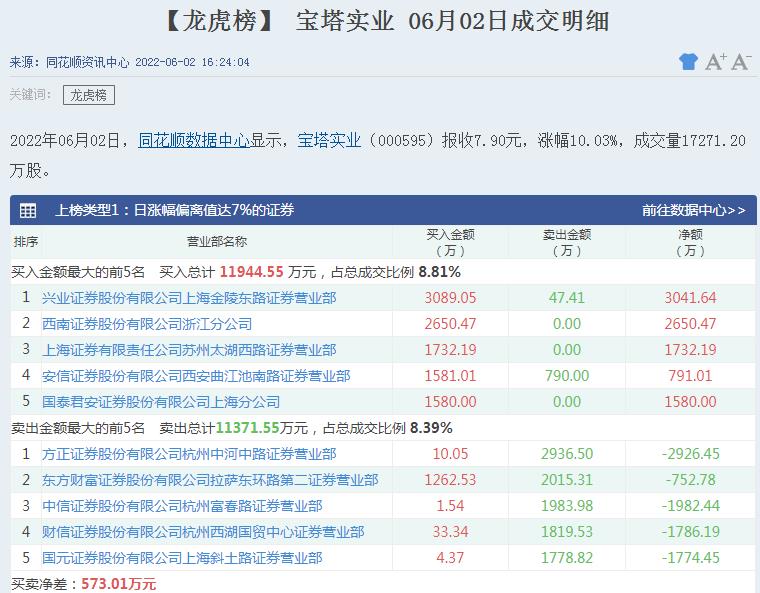Open 东方财富证券拉萨东环路第二证券营业部 link
Image resolution: width=760 pixels, height=593 pixels.
210,480
